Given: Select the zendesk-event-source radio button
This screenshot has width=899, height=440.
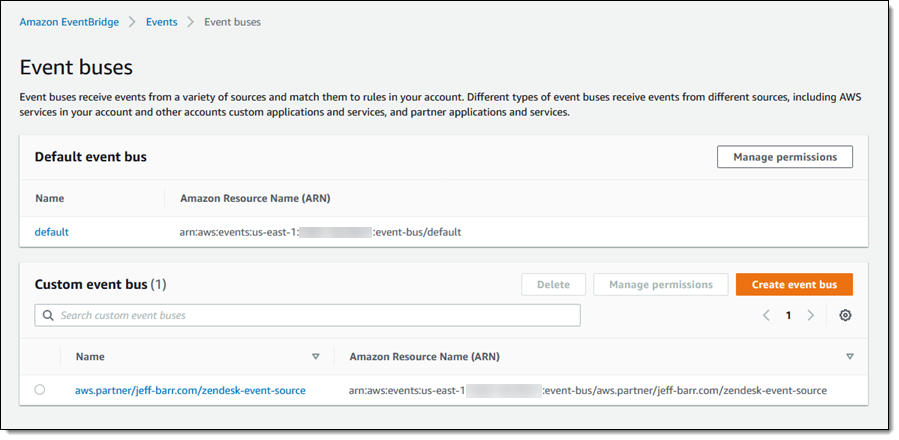Looking at the screenshot, I should pyautogui.click(x=40, y=390).
